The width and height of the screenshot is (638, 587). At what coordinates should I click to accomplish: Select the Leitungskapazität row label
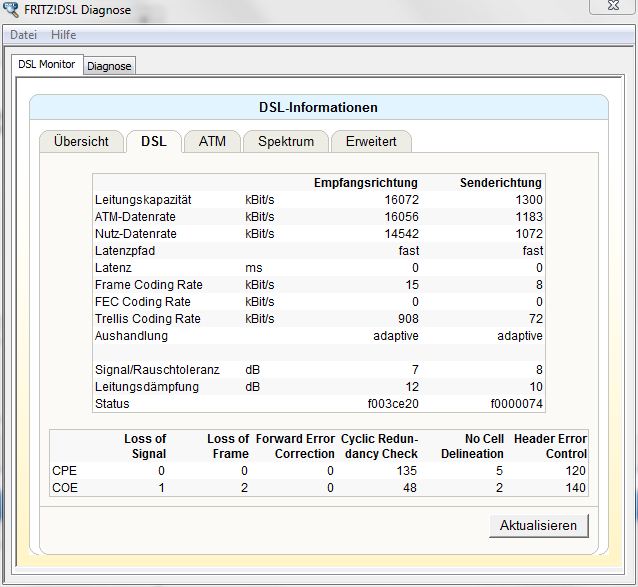point(143,200)
